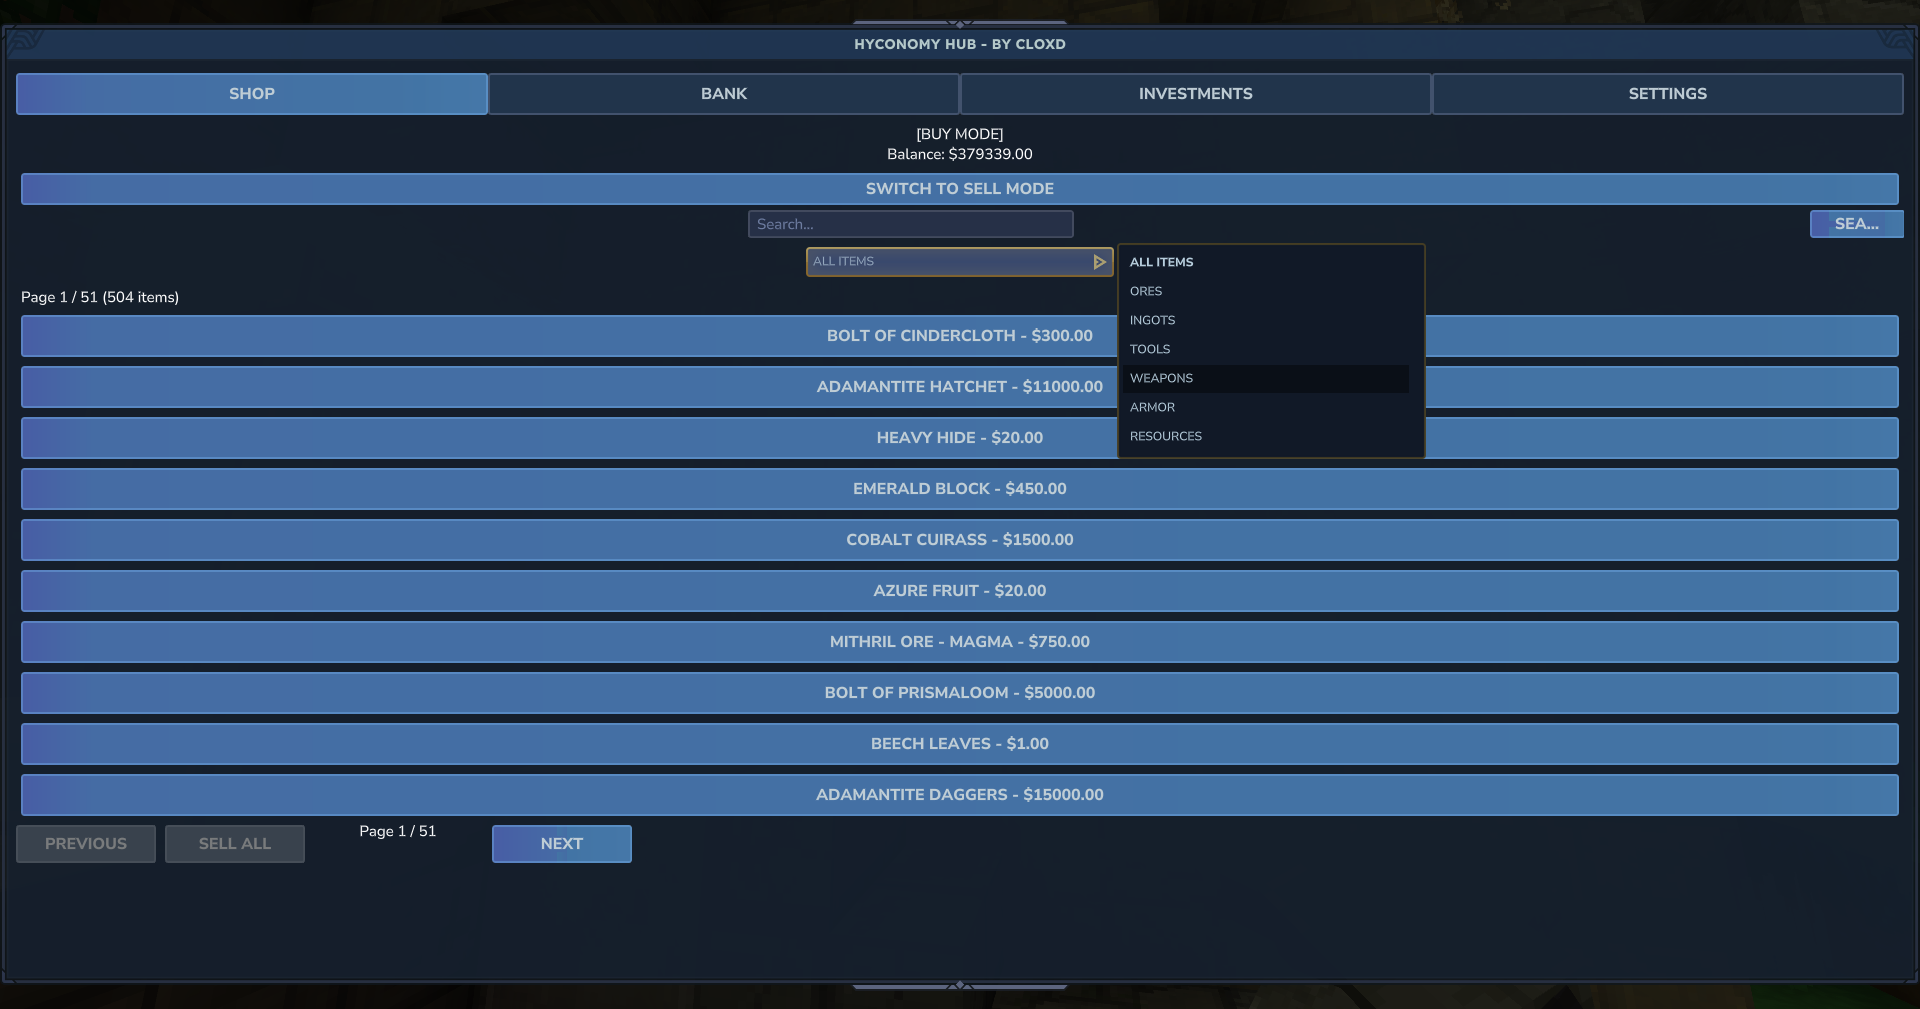
Task: Switch to the Investments tab
Action: pos(1195,94)
